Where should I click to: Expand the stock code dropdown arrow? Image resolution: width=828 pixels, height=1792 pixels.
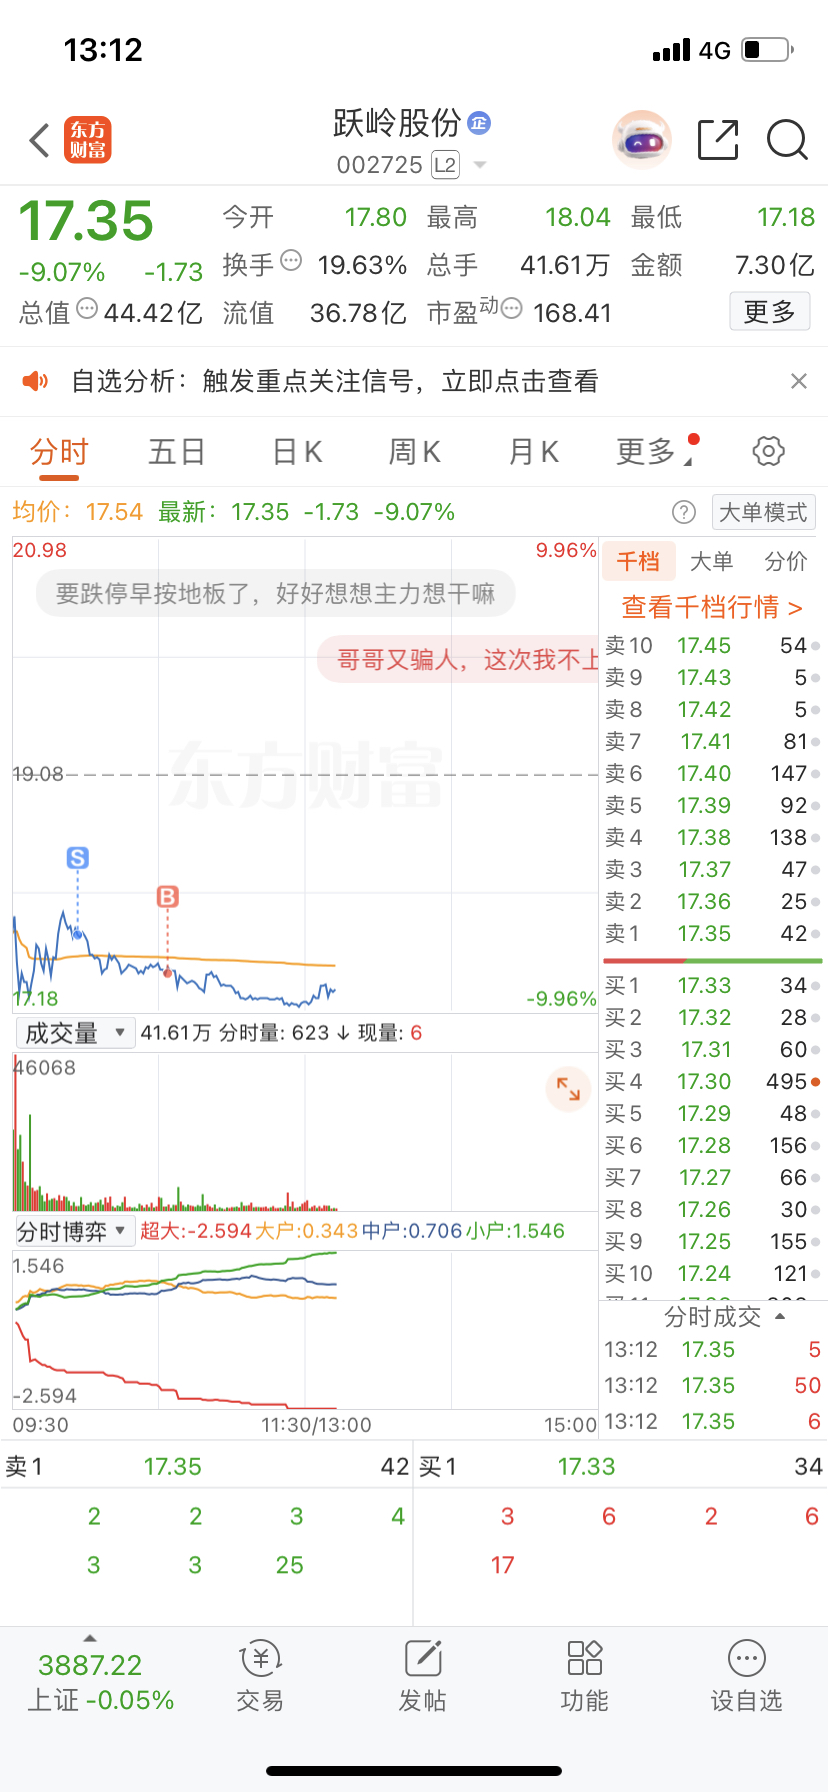click(480, 165)
